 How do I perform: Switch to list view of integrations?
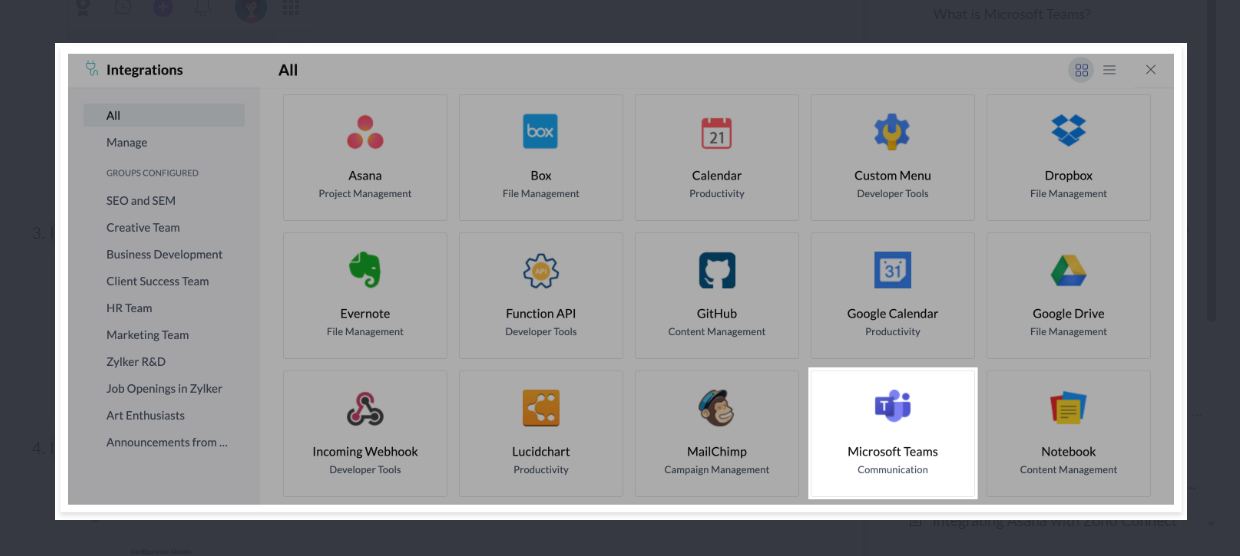1109,70
